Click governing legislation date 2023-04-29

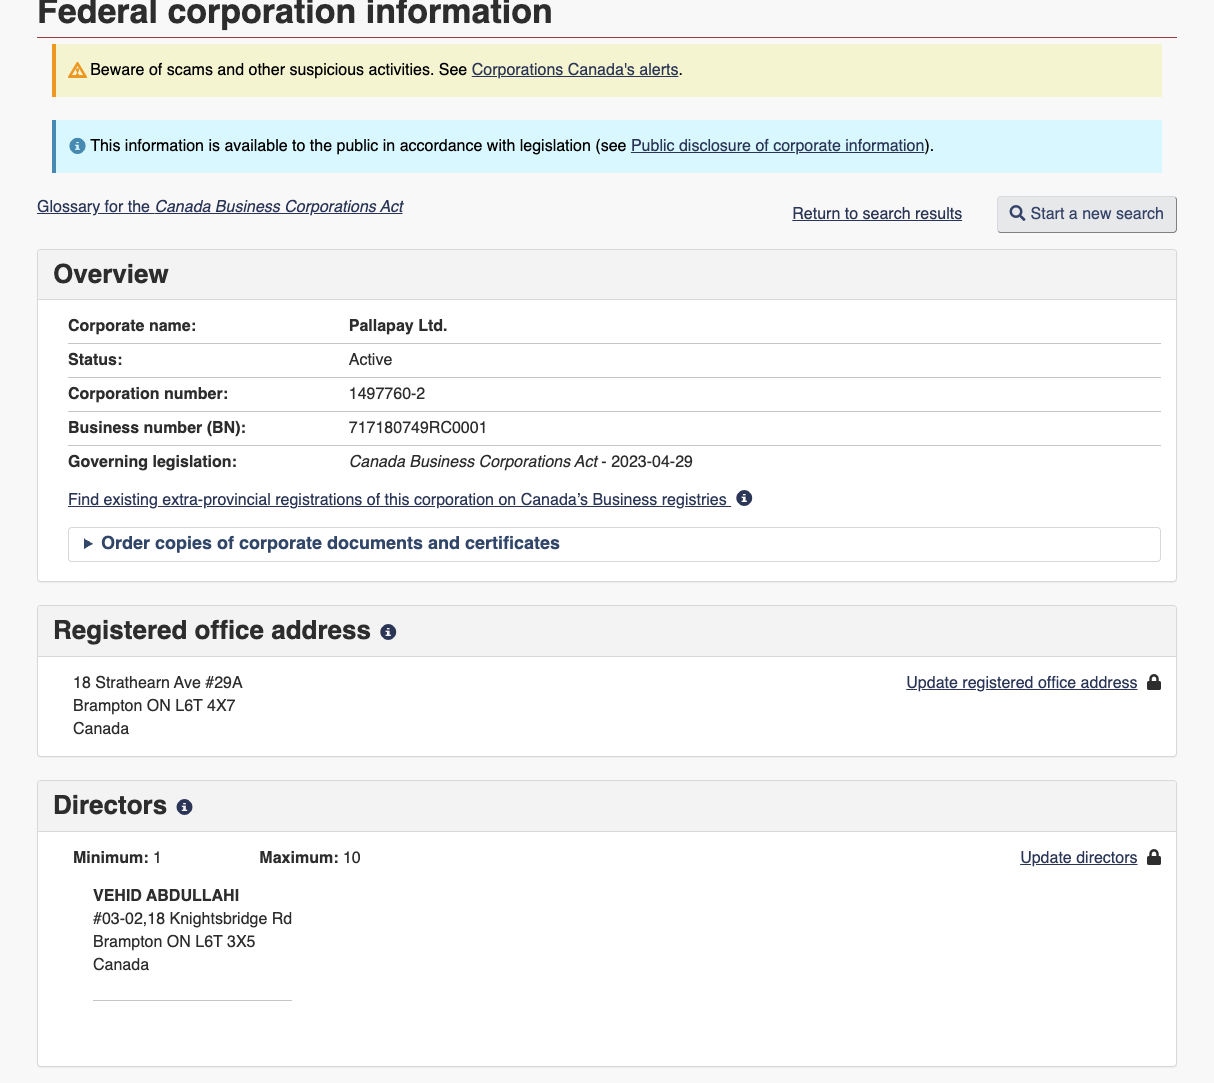(652, 462)
